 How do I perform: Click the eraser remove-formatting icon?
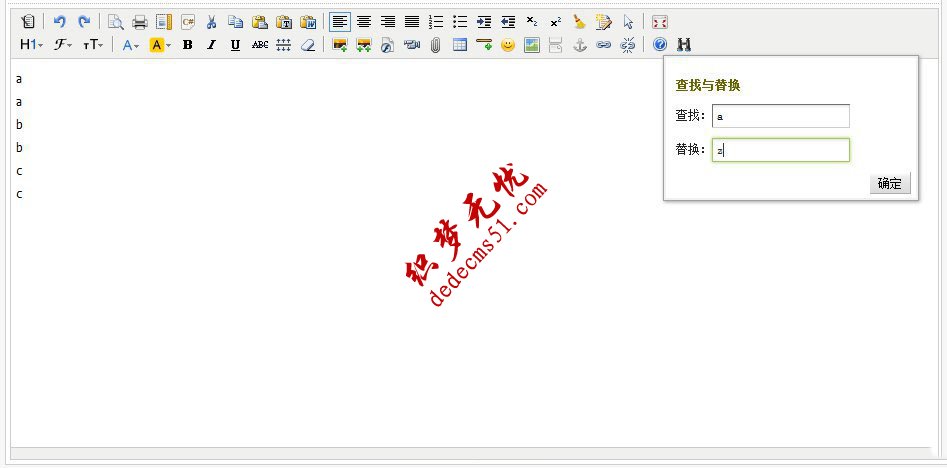point(308,45)
